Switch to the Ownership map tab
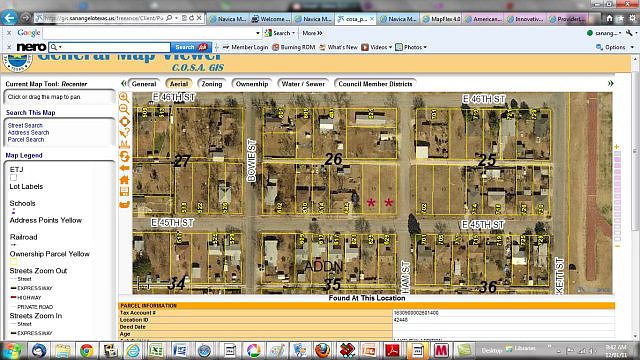640x360 pixels. [x=252, y=84]
